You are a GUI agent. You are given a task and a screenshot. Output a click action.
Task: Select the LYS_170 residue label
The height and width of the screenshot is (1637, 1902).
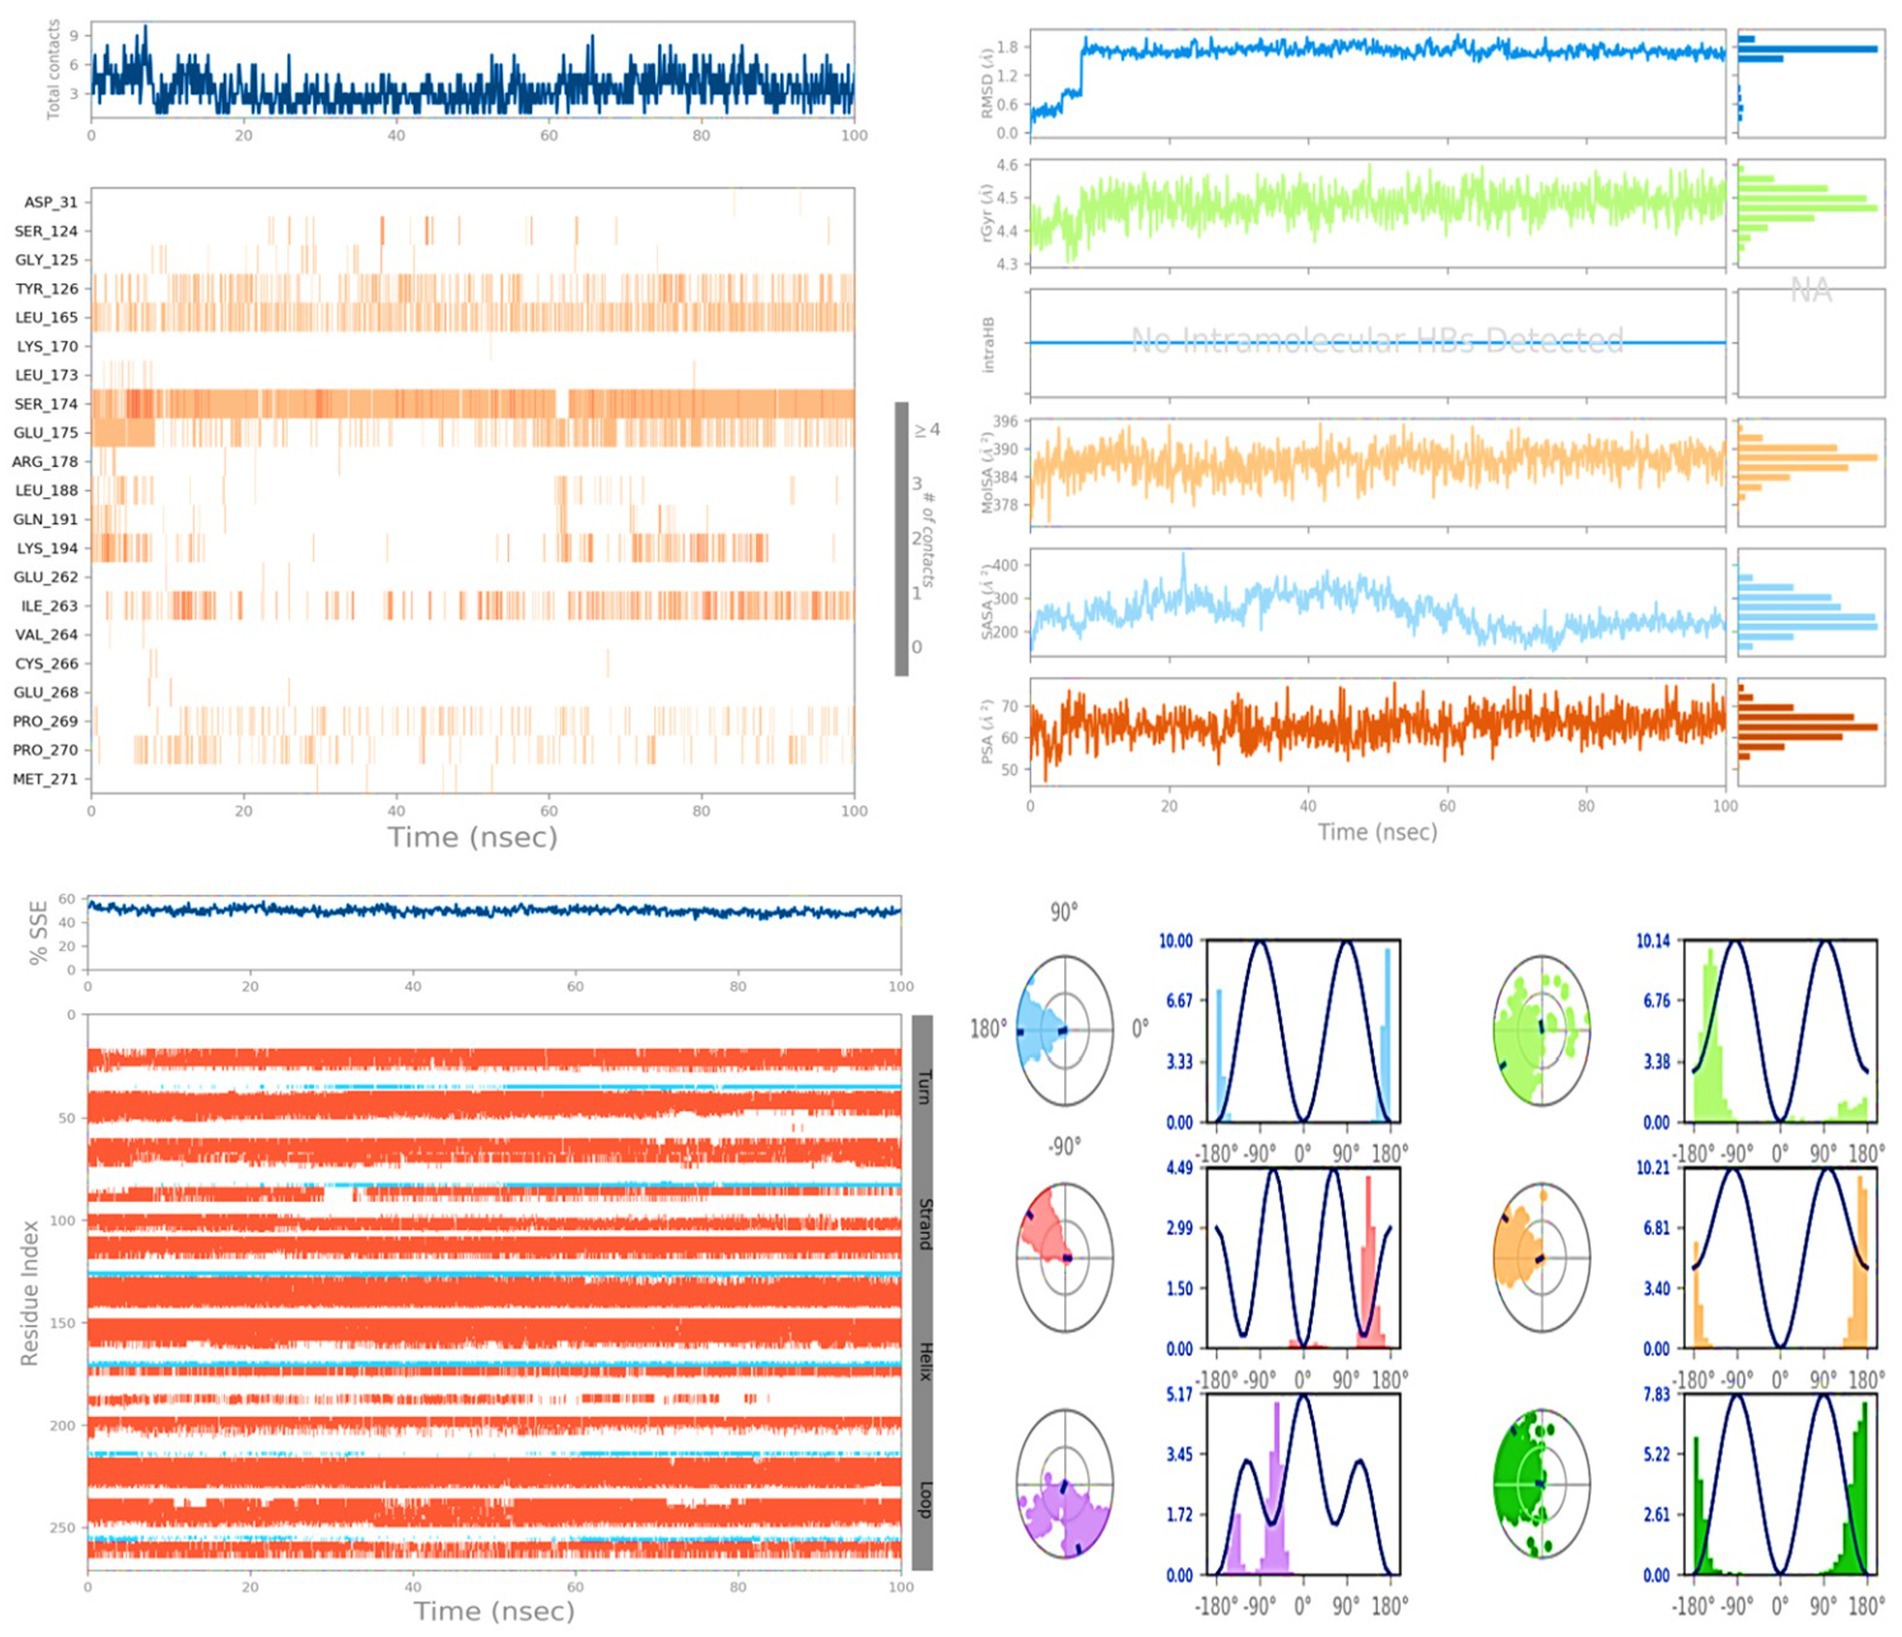tap(47, 347)
